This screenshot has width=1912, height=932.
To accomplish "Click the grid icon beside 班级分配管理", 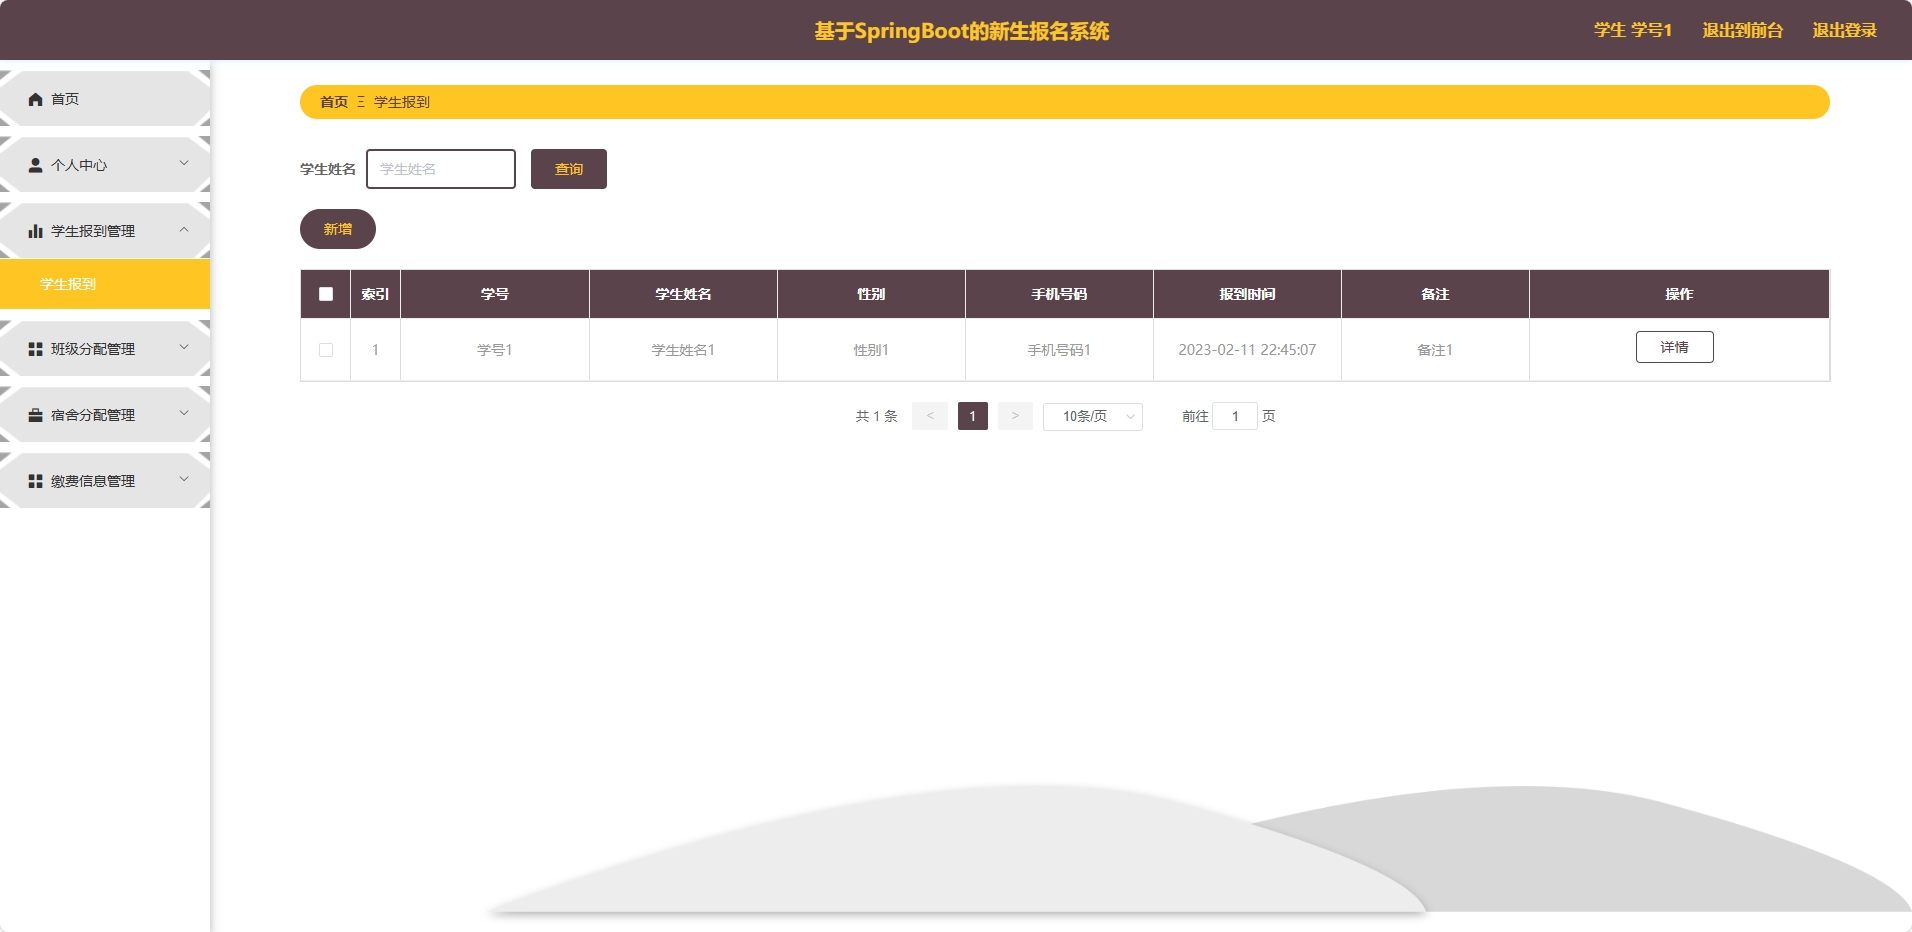I will tap(36, 349).
